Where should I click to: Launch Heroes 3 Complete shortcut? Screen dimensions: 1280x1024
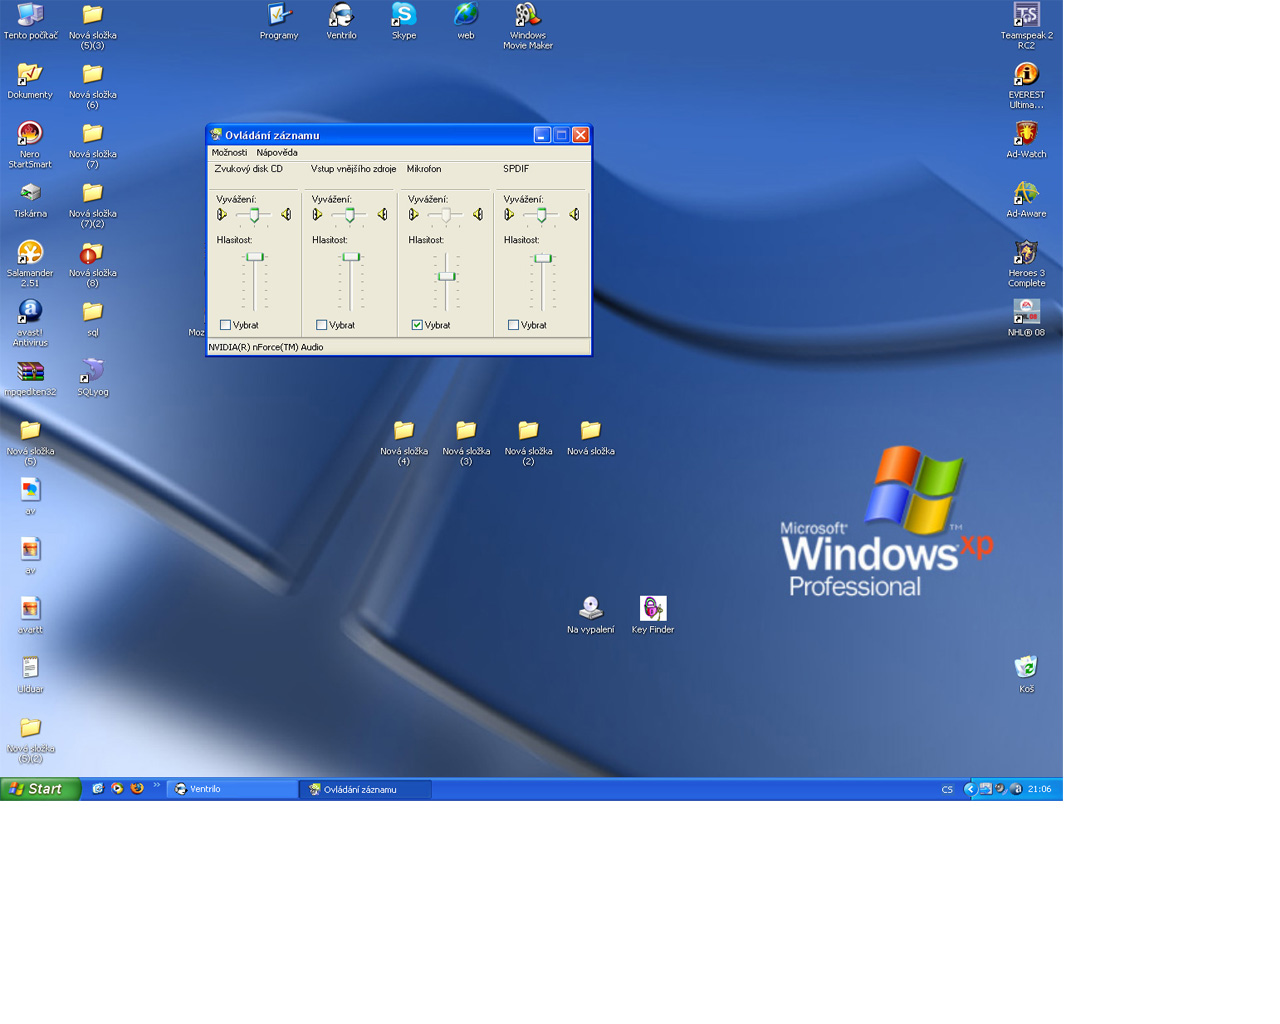(x=1026, y=254)
